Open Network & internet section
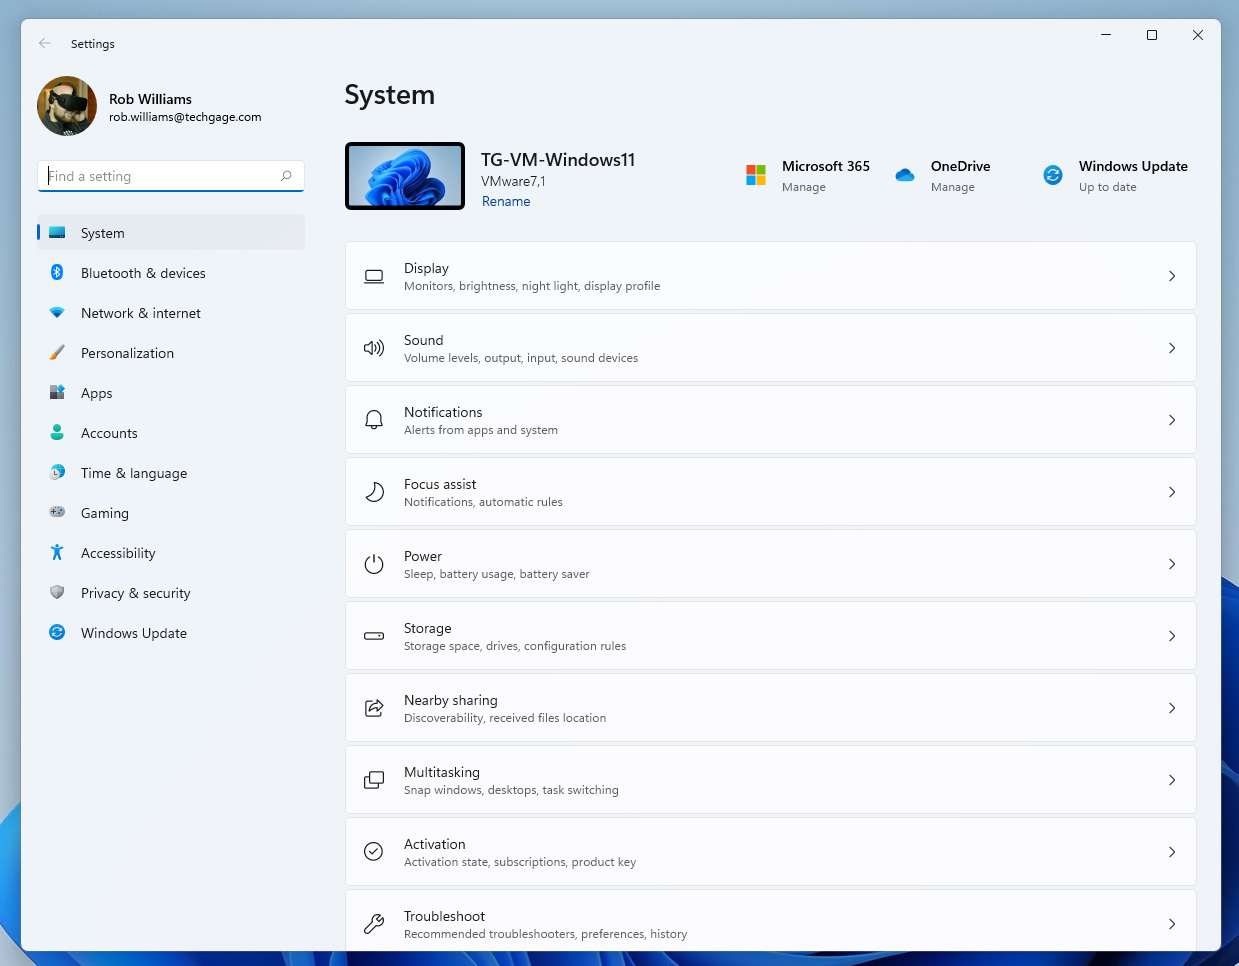 pyautogui.click(x=171, y=313)
